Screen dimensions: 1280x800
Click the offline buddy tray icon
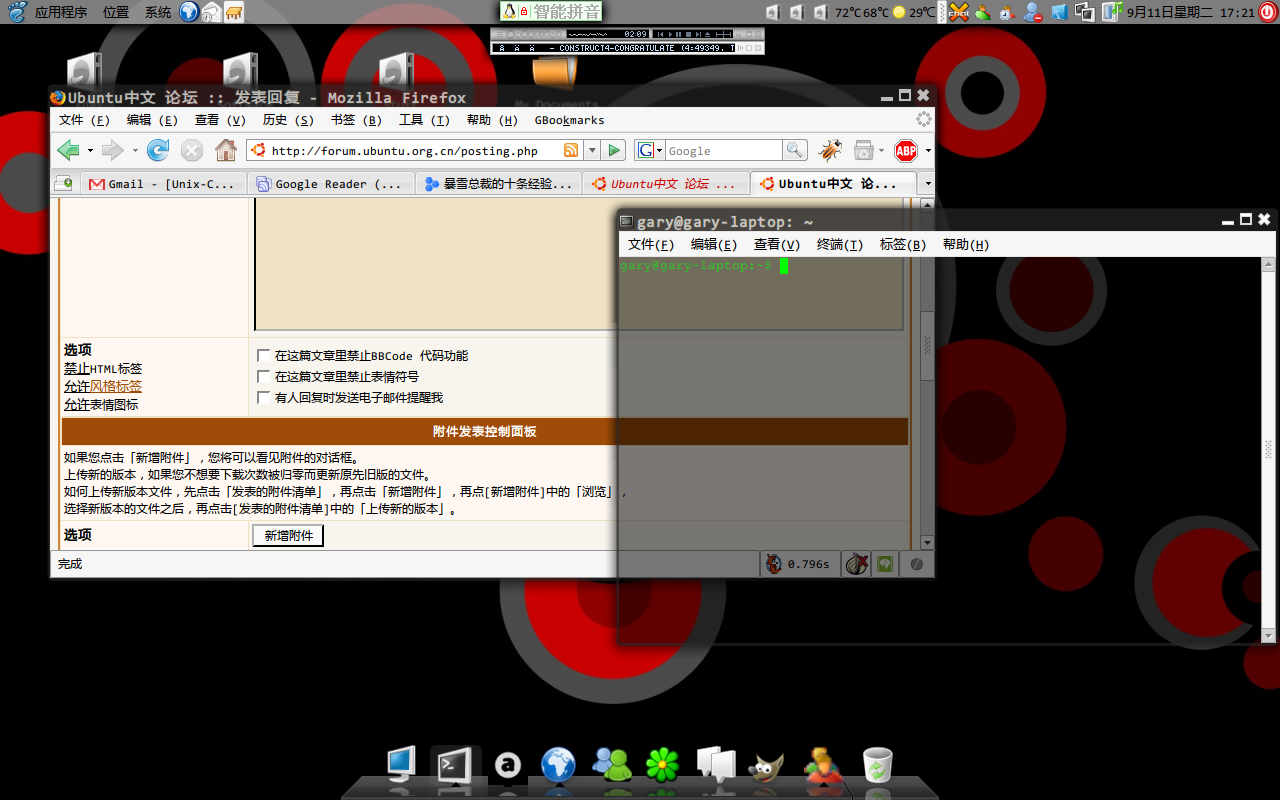[1033, 12]
